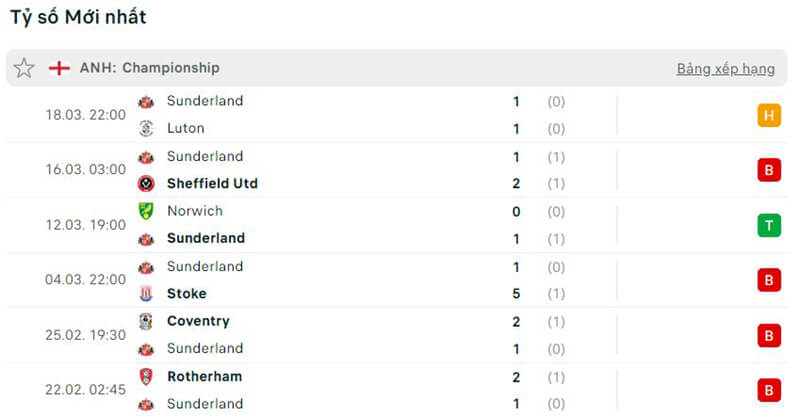
Task: Click the green T win result badge
Action: (x=768, y=225)
